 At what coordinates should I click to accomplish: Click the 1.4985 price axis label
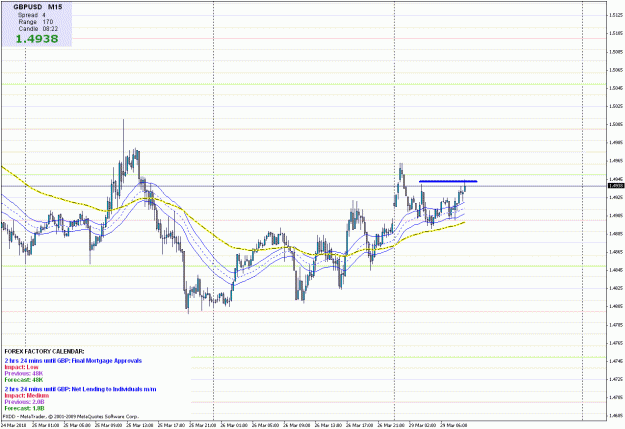point(616,142)
